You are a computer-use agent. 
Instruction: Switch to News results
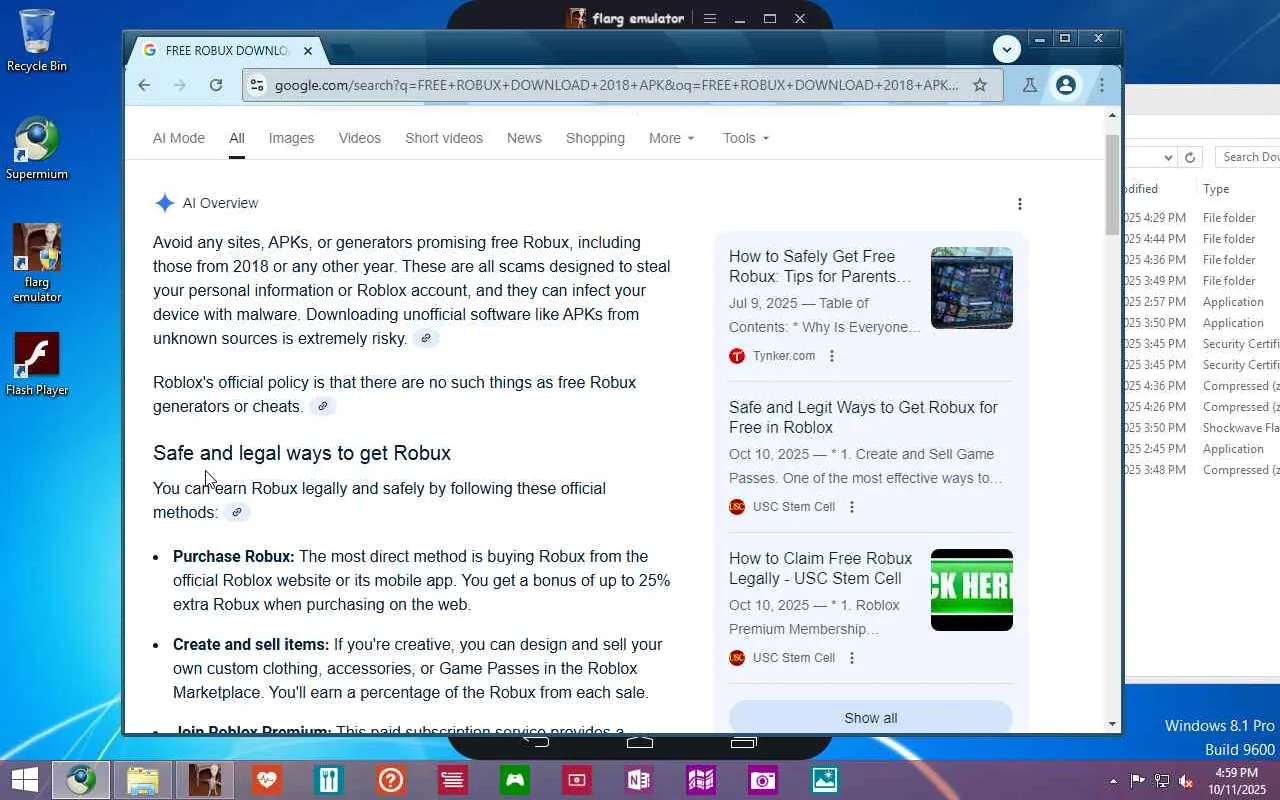pos(524,138)
